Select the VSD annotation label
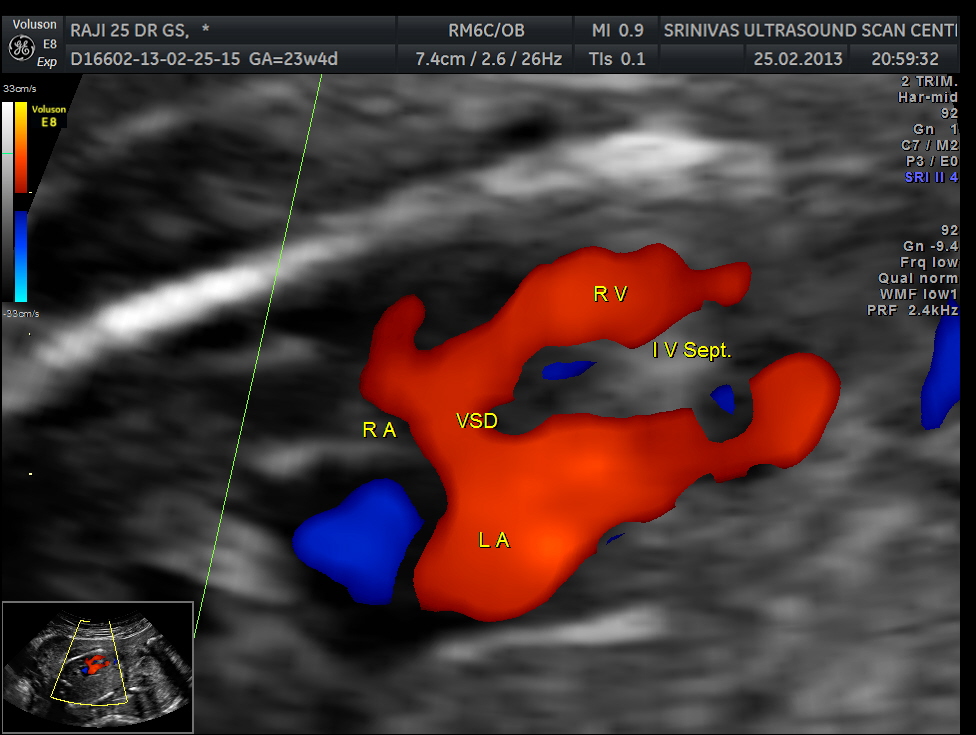Viewport: 976px width, 735px height. tap(476, 421)
